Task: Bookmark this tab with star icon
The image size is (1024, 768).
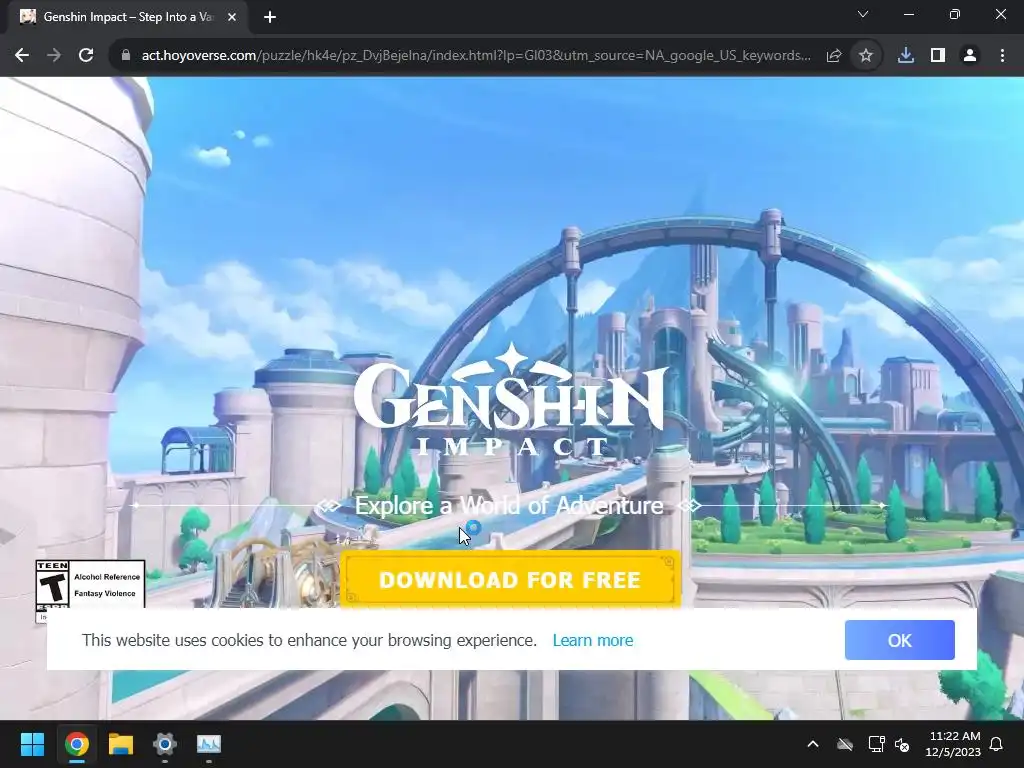Action: coord(865,56)
